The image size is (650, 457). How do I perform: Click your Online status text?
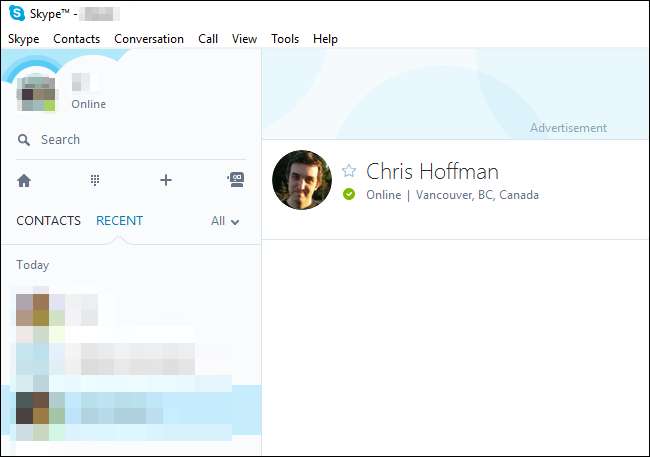tap(88, 104)
